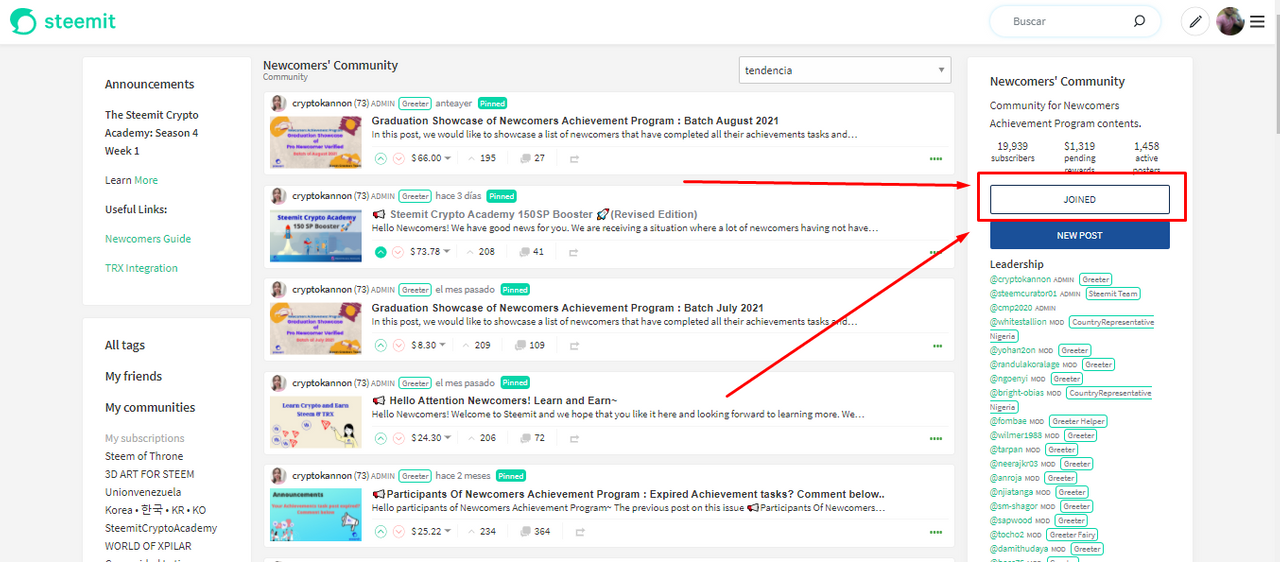
Task: Open 3D ART FOR STEEM subscription
Action: [x=150, y=474]
